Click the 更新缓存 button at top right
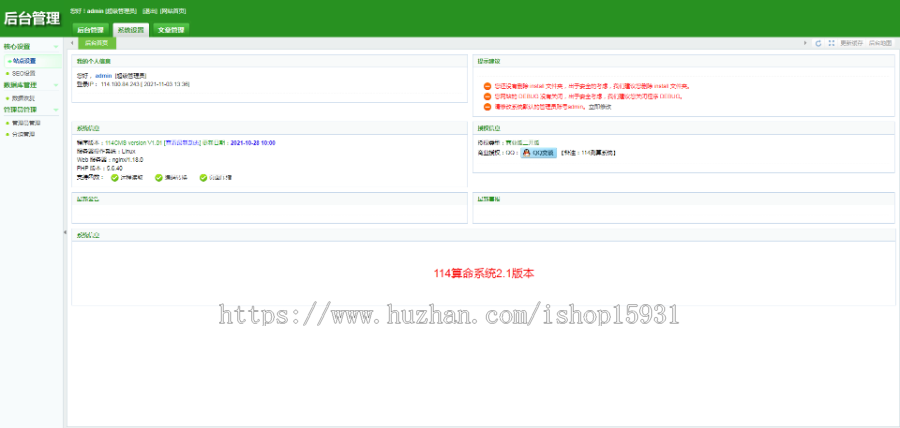Image resolution: width=900 pixels, height=428 pixels. point(852,43)
